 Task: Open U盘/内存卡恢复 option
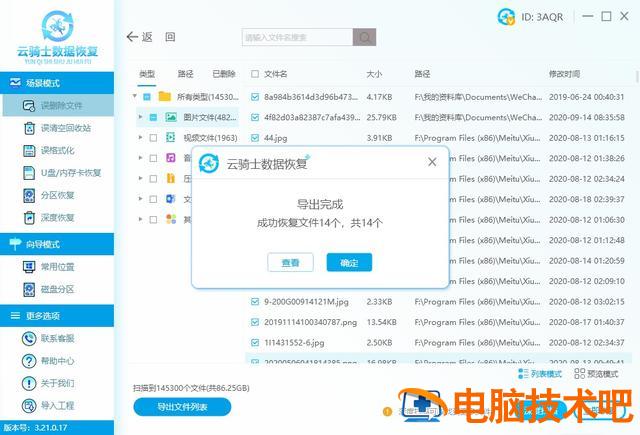pos(62,173)
